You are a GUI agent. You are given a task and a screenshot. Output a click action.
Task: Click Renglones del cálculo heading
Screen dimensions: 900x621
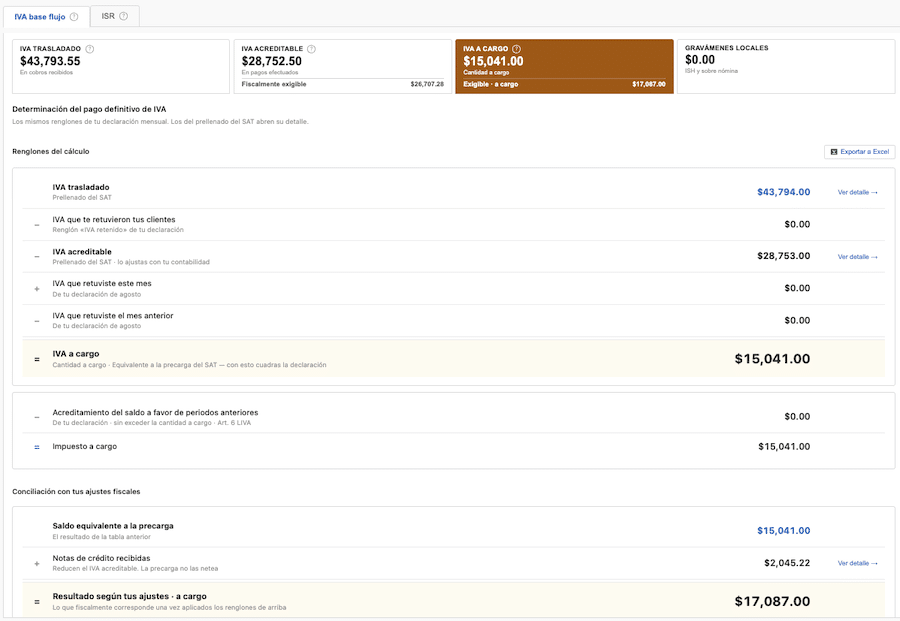coord(51,152)
